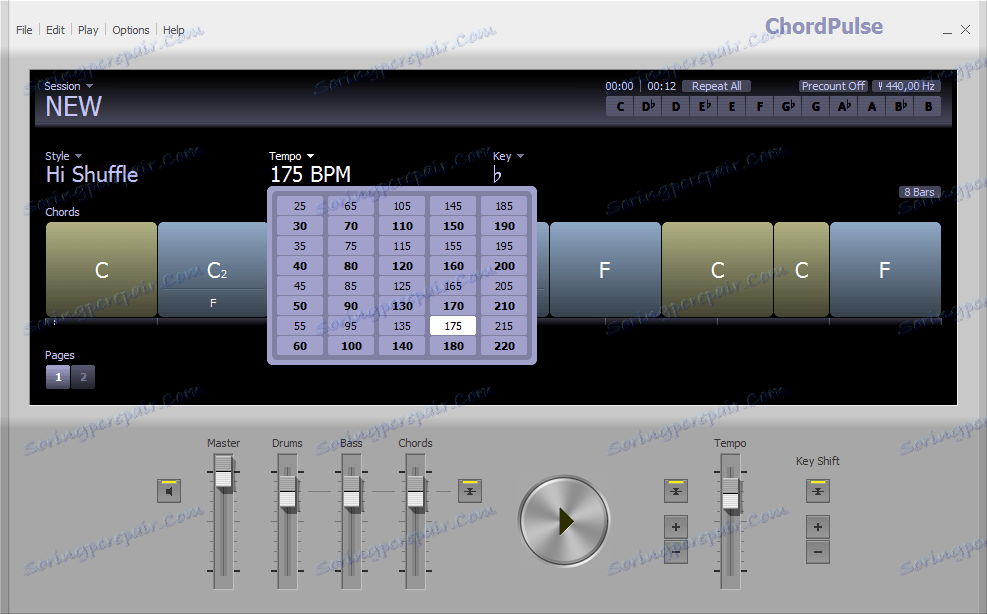Reset tempo button above tempo plus
This screenshot has height=614, width=987.
[675, 491]
